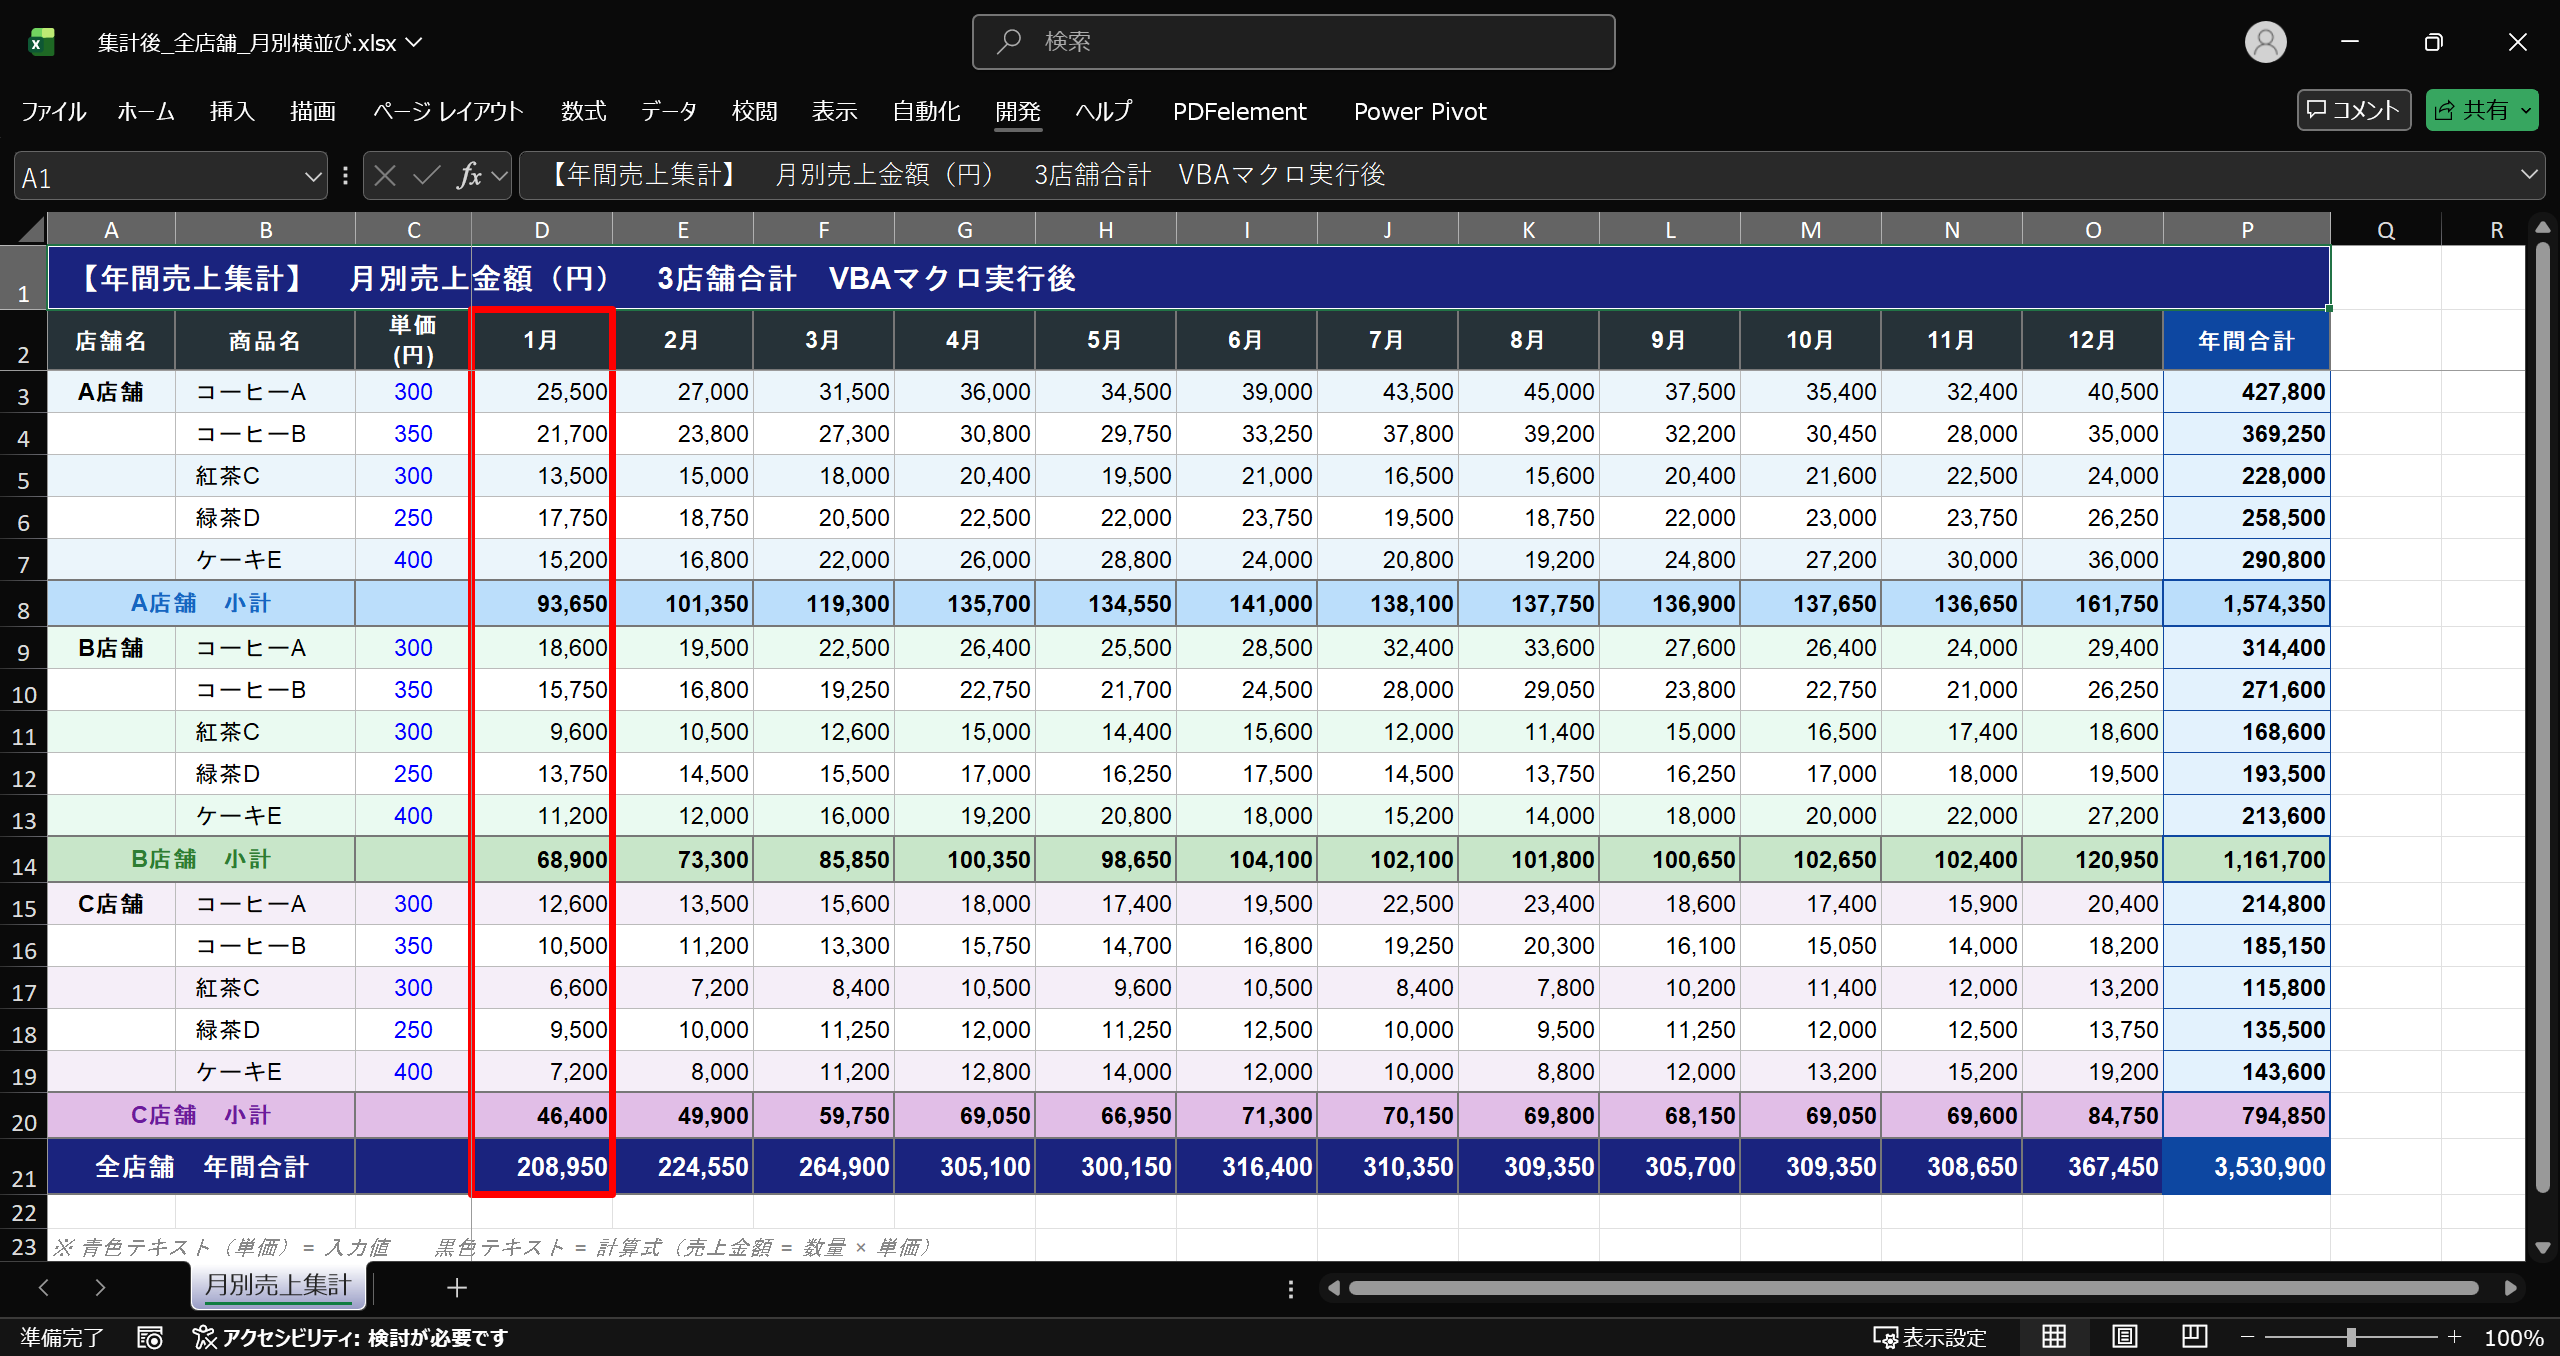Open the 数式 ribbon tab

pos(583,111)
